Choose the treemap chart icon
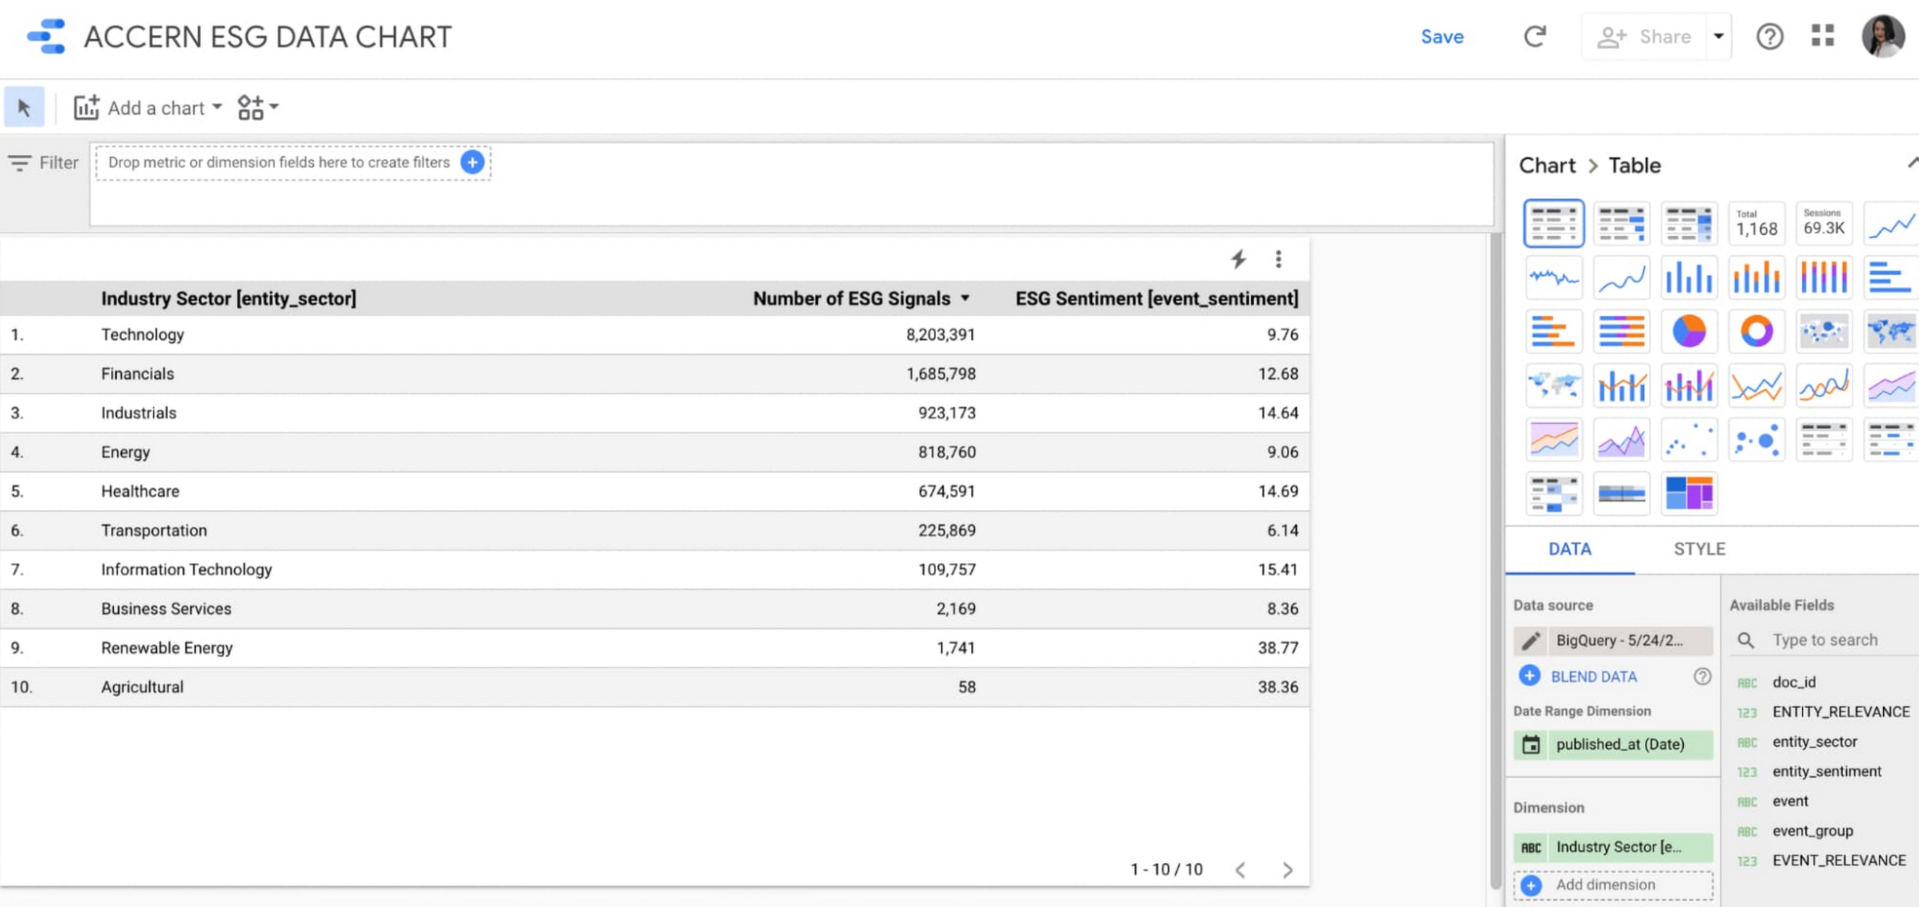The image size is (1919, 907). pyautogui.click(x=1688, y=493)
